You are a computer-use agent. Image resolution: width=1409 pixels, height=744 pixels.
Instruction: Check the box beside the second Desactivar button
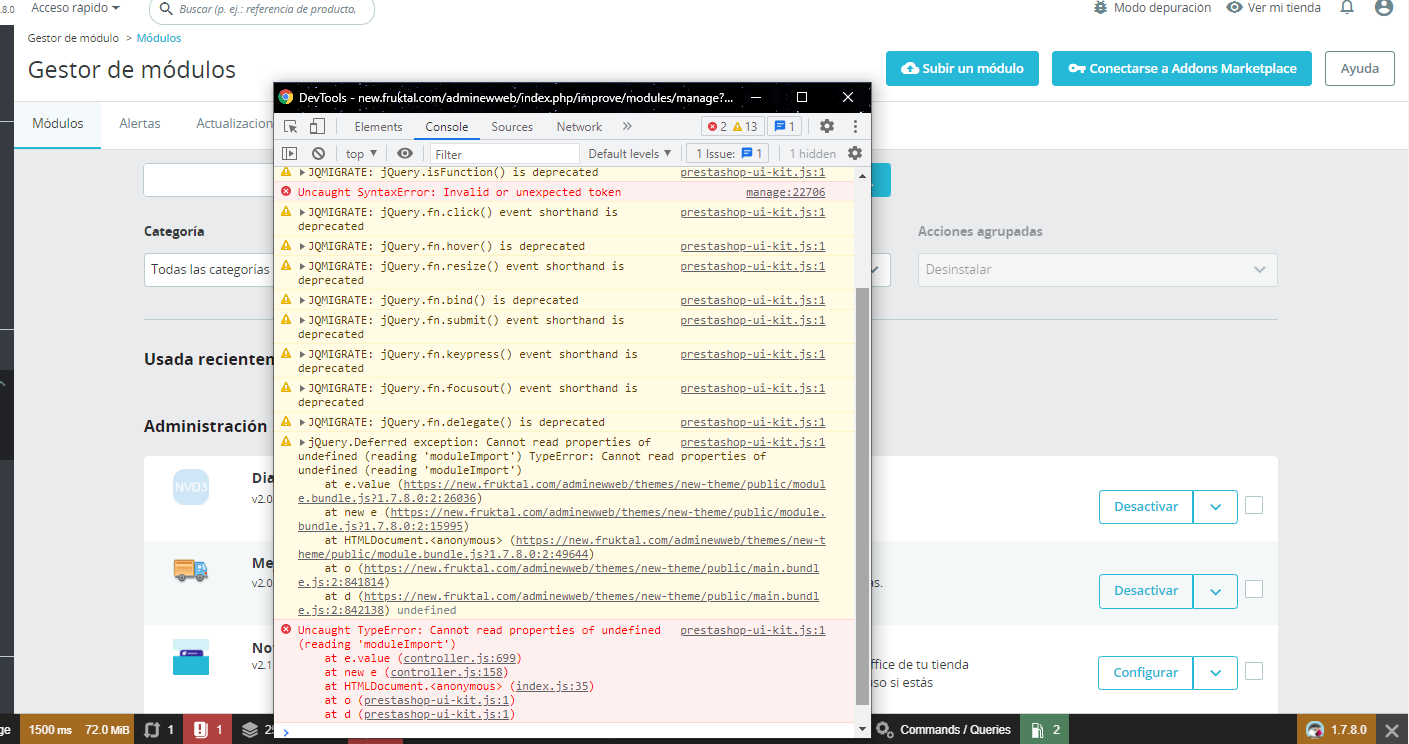pos(1254,590)
